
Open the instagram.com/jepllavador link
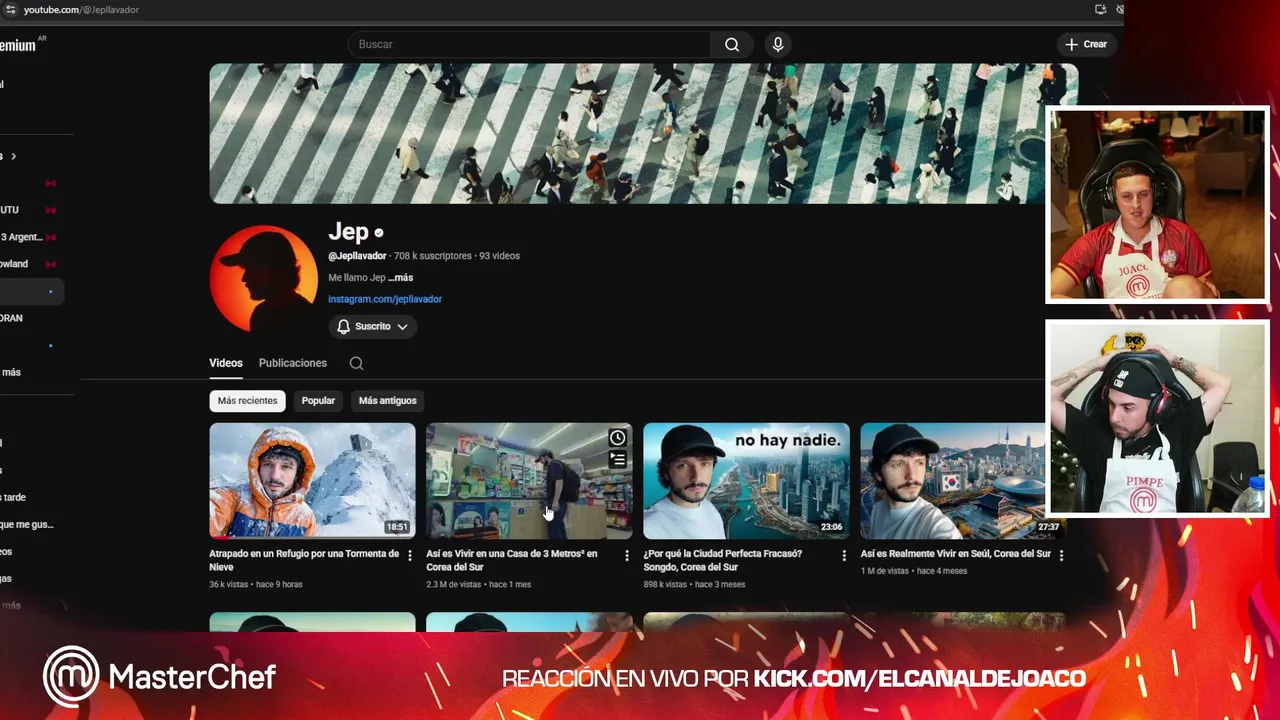[x=385, y=299]
